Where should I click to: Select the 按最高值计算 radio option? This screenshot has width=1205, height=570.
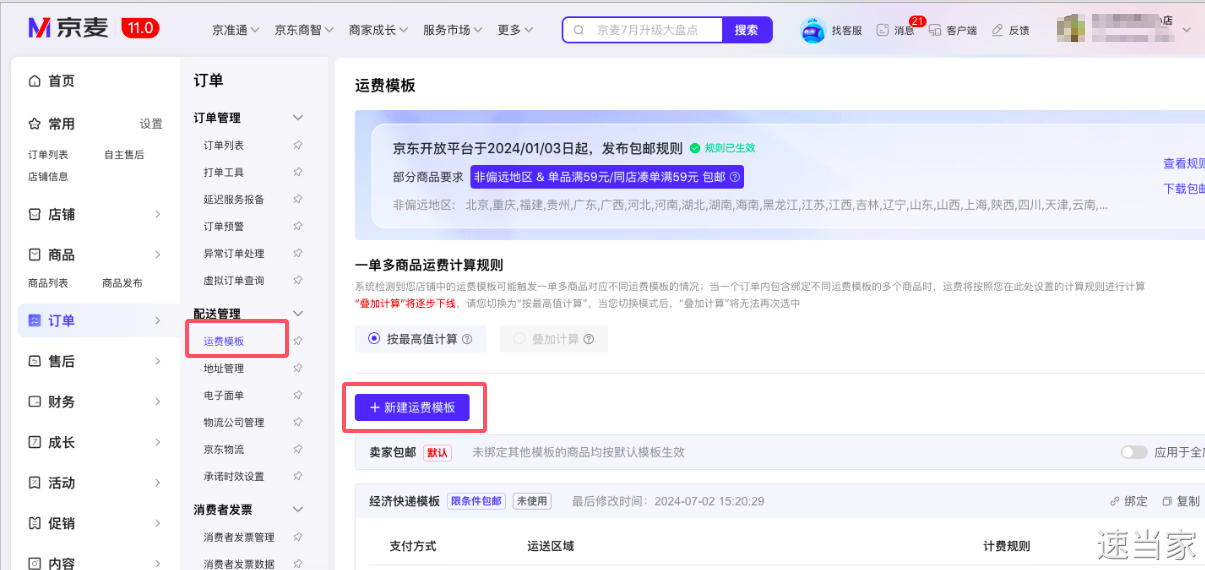(x=374, y=339)
